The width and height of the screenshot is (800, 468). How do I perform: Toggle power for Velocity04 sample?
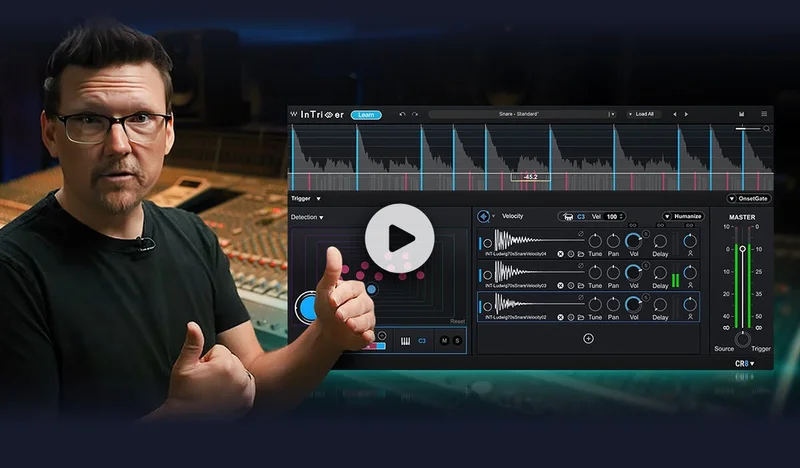coord(487,244)
